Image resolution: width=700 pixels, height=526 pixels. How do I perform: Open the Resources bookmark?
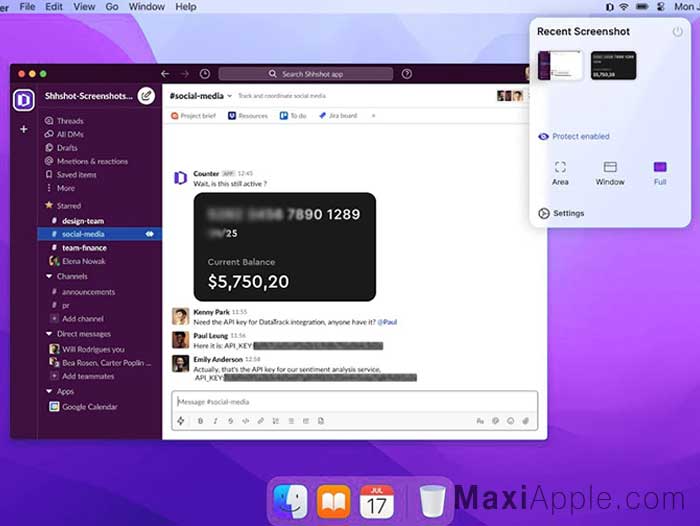point(248,116)
